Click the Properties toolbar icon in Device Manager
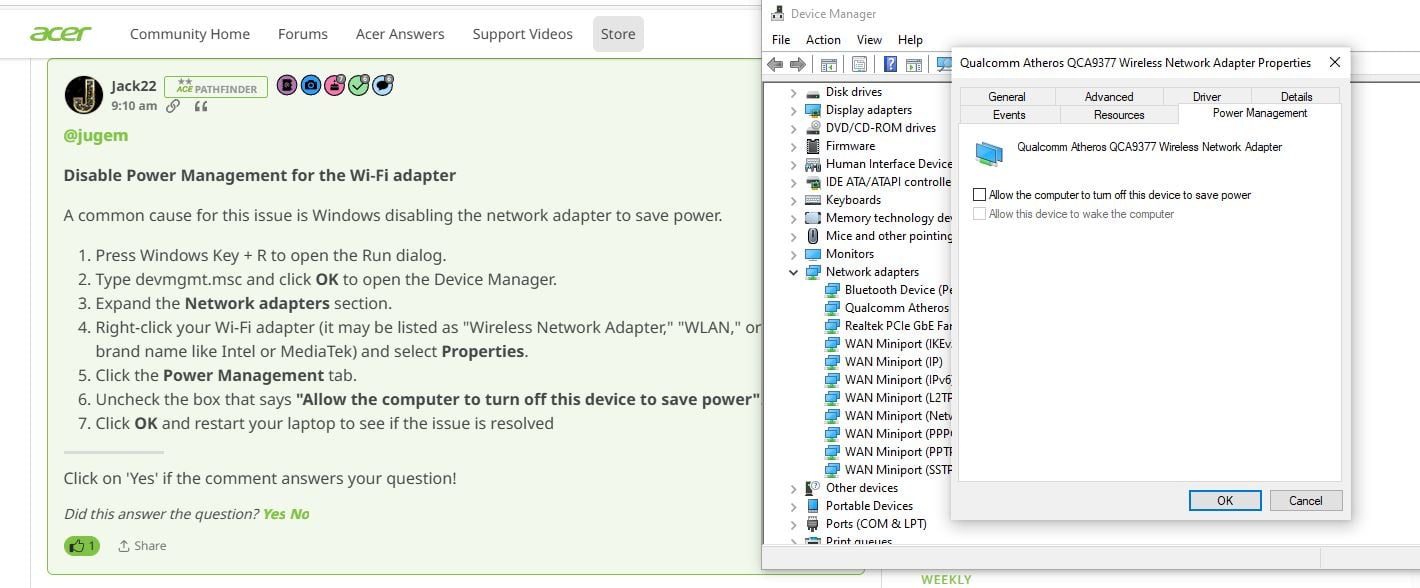 [x=859, y=64]
